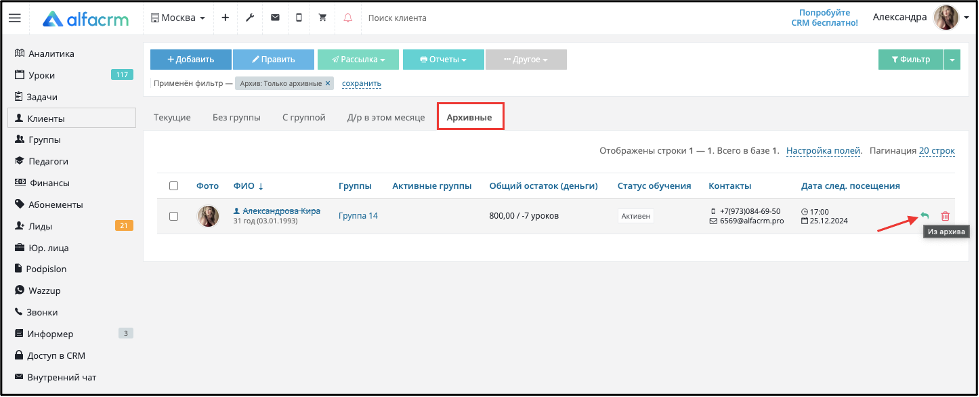Open the Рассылка dropdown
The height and width of the screenshot is (397, 979).
point(358,59)
